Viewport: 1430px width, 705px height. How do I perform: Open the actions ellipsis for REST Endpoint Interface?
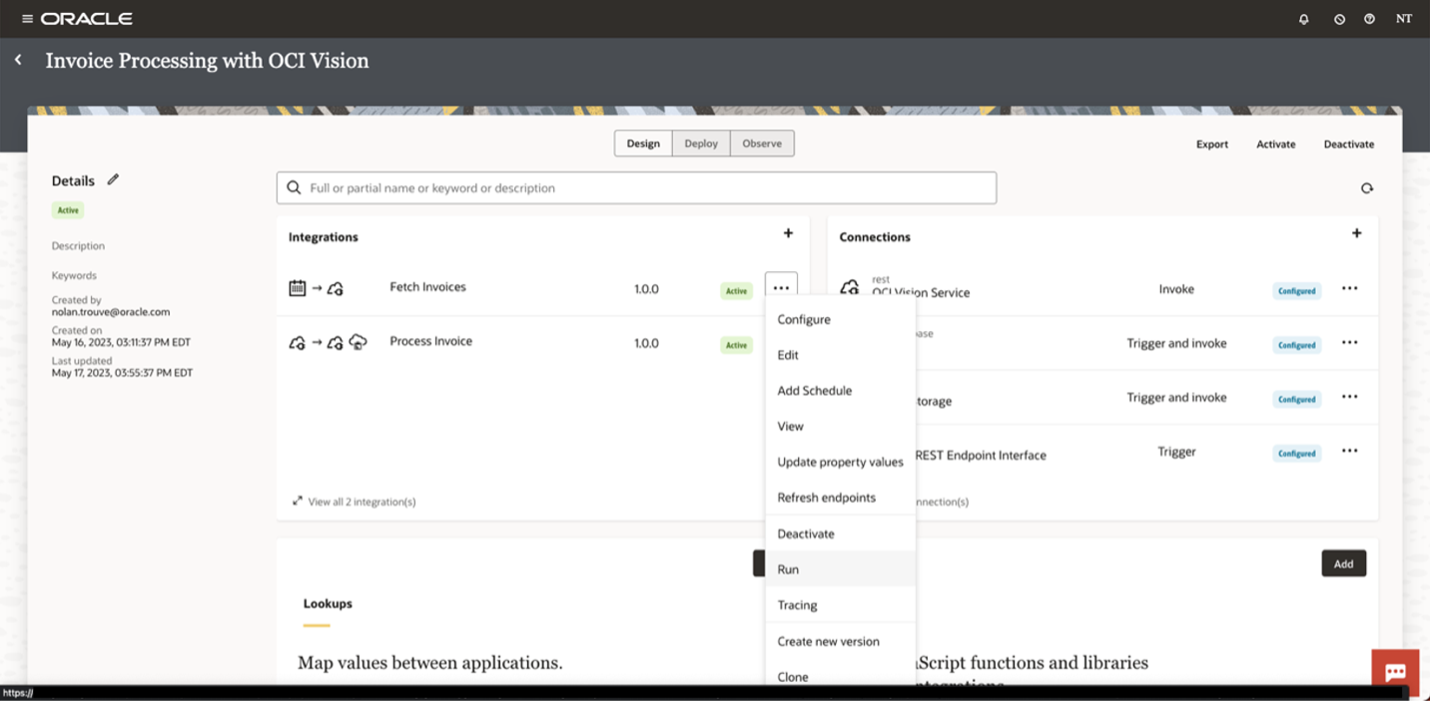tap(1350, 452)
